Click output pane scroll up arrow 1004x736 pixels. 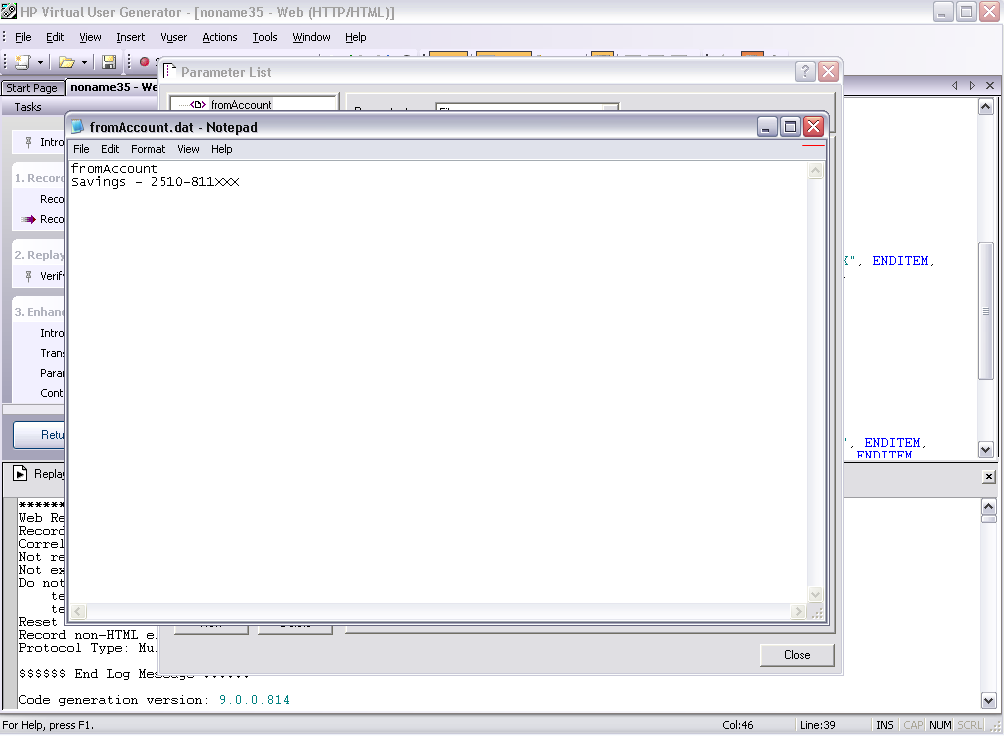click(x=988, y=507)
